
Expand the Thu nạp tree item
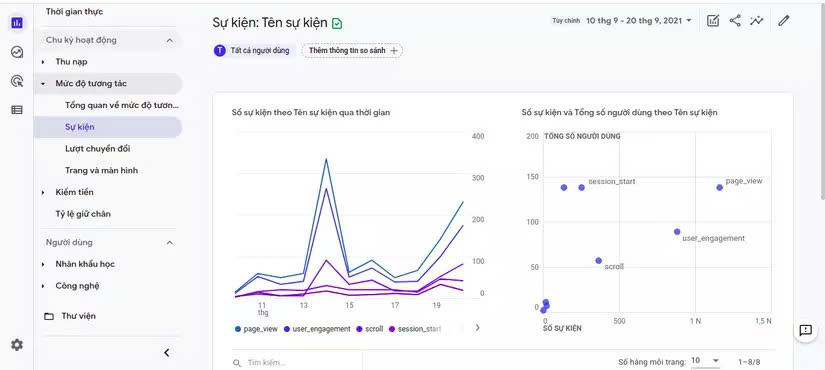pos(43,62)
